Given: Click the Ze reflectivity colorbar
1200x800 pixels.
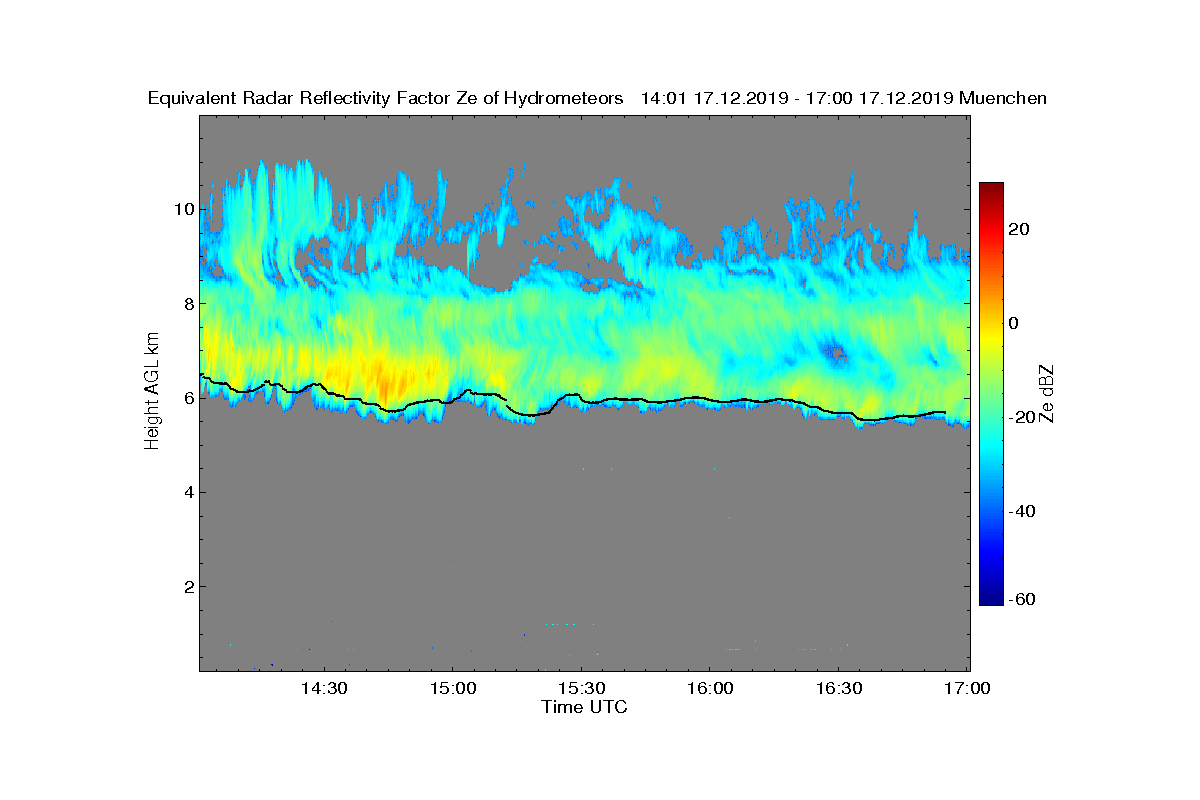Looking at the screenshot, I should tap(991, 394).
